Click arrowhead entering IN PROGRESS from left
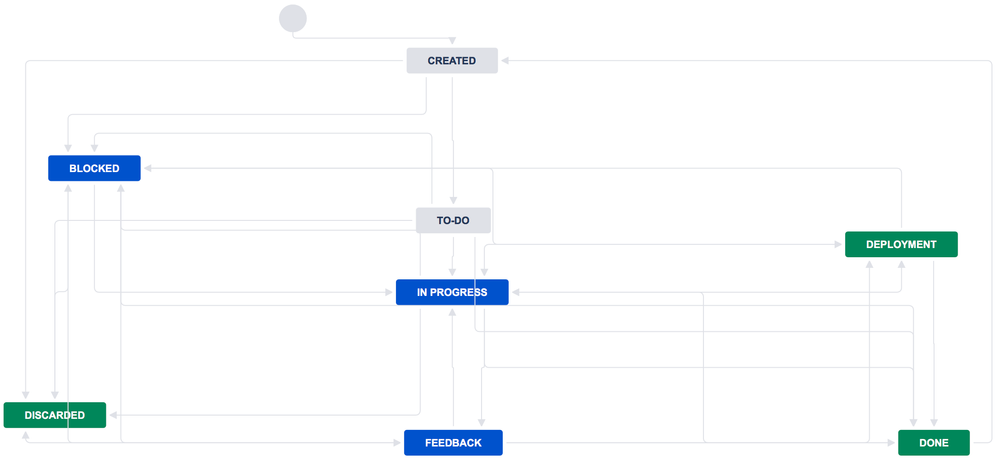Screen dimensions: 999x474 [389, 292]
